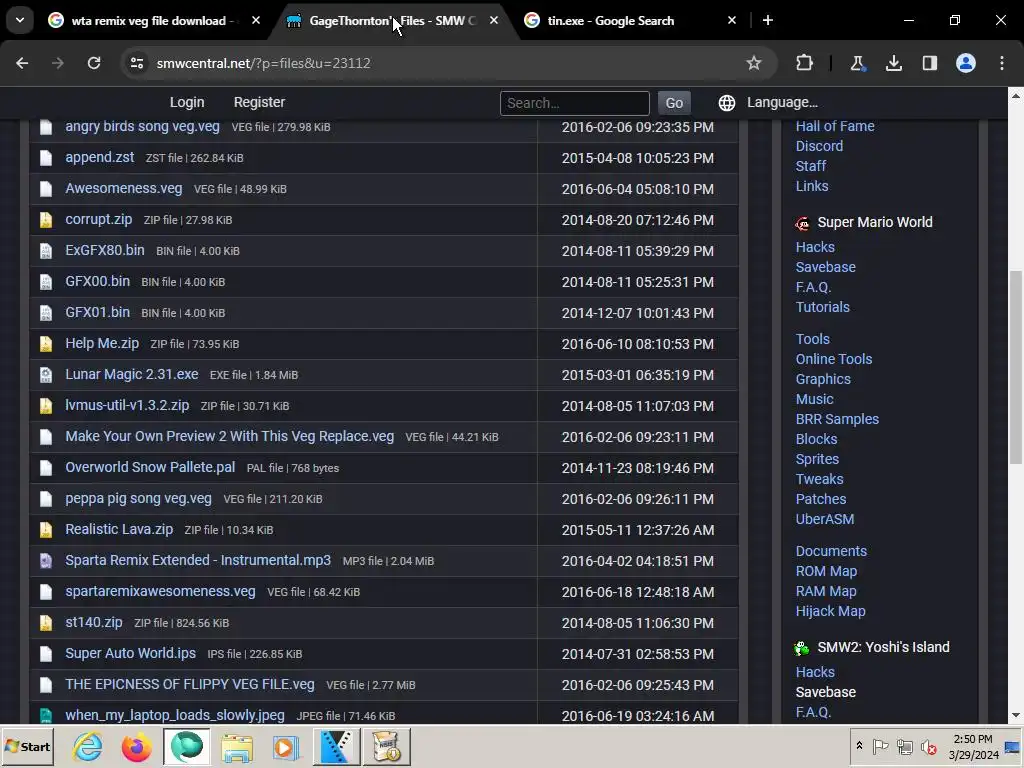Switch to wta remix veg file download tab
Viewport: 1024px width, 768px height.
(152, 21)
